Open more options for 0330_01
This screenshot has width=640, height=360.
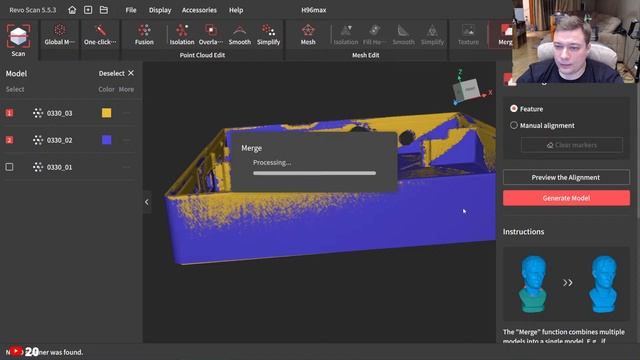pyautogui.click(x=127, y=167)
